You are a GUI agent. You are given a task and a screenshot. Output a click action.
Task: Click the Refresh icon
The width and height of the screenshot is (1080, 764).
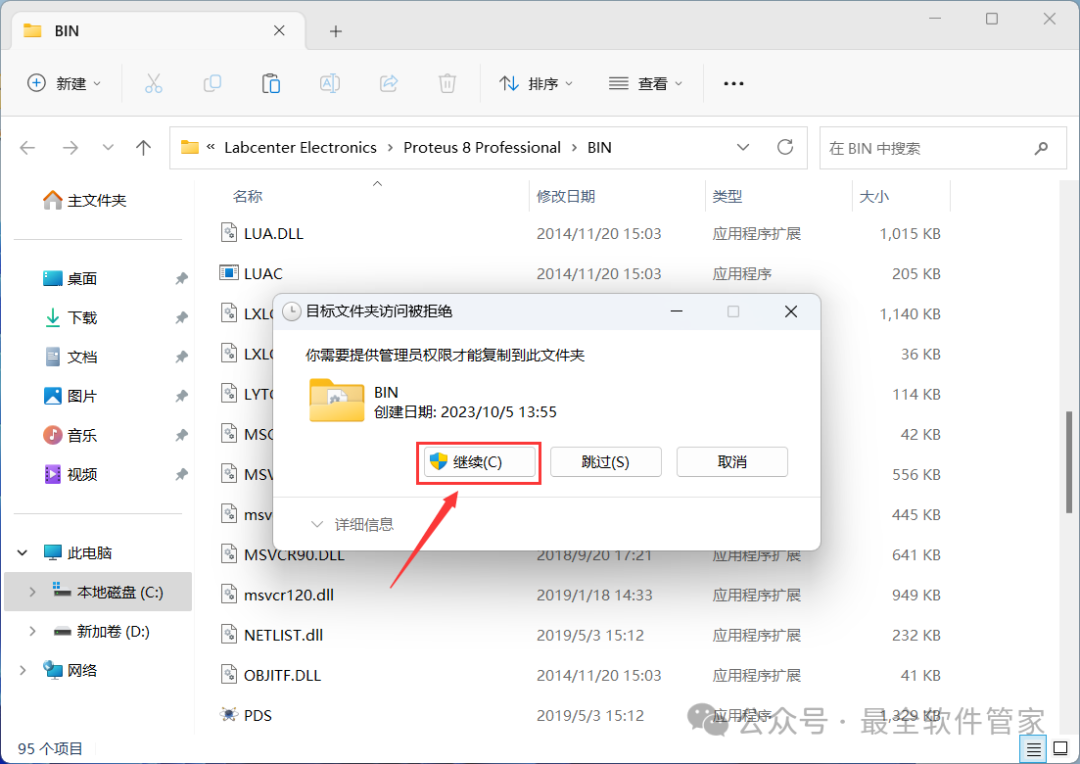click(x=785, y=147)
